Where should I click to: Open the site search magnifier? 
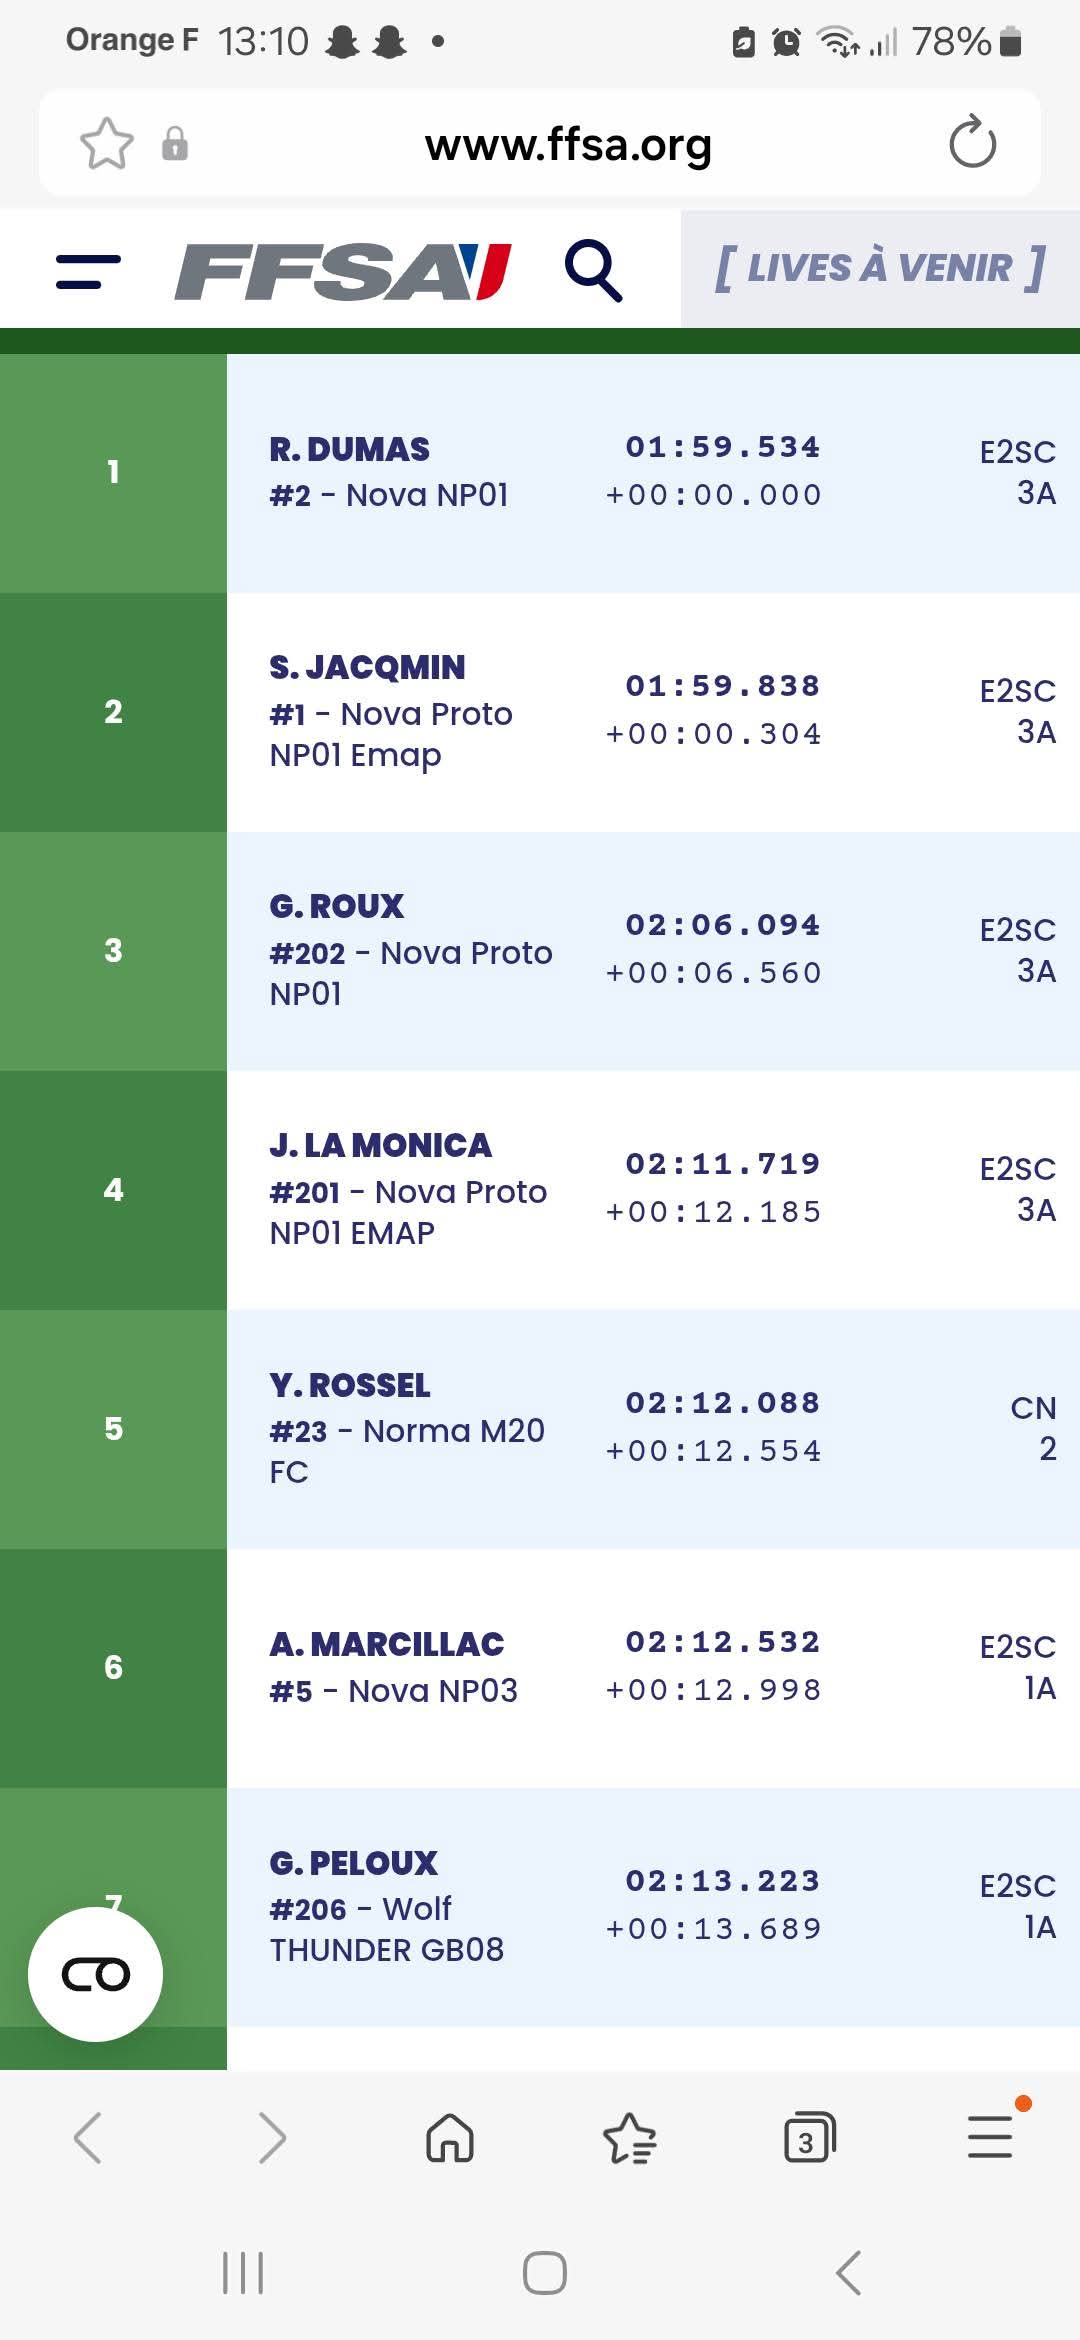coord(594,270)
